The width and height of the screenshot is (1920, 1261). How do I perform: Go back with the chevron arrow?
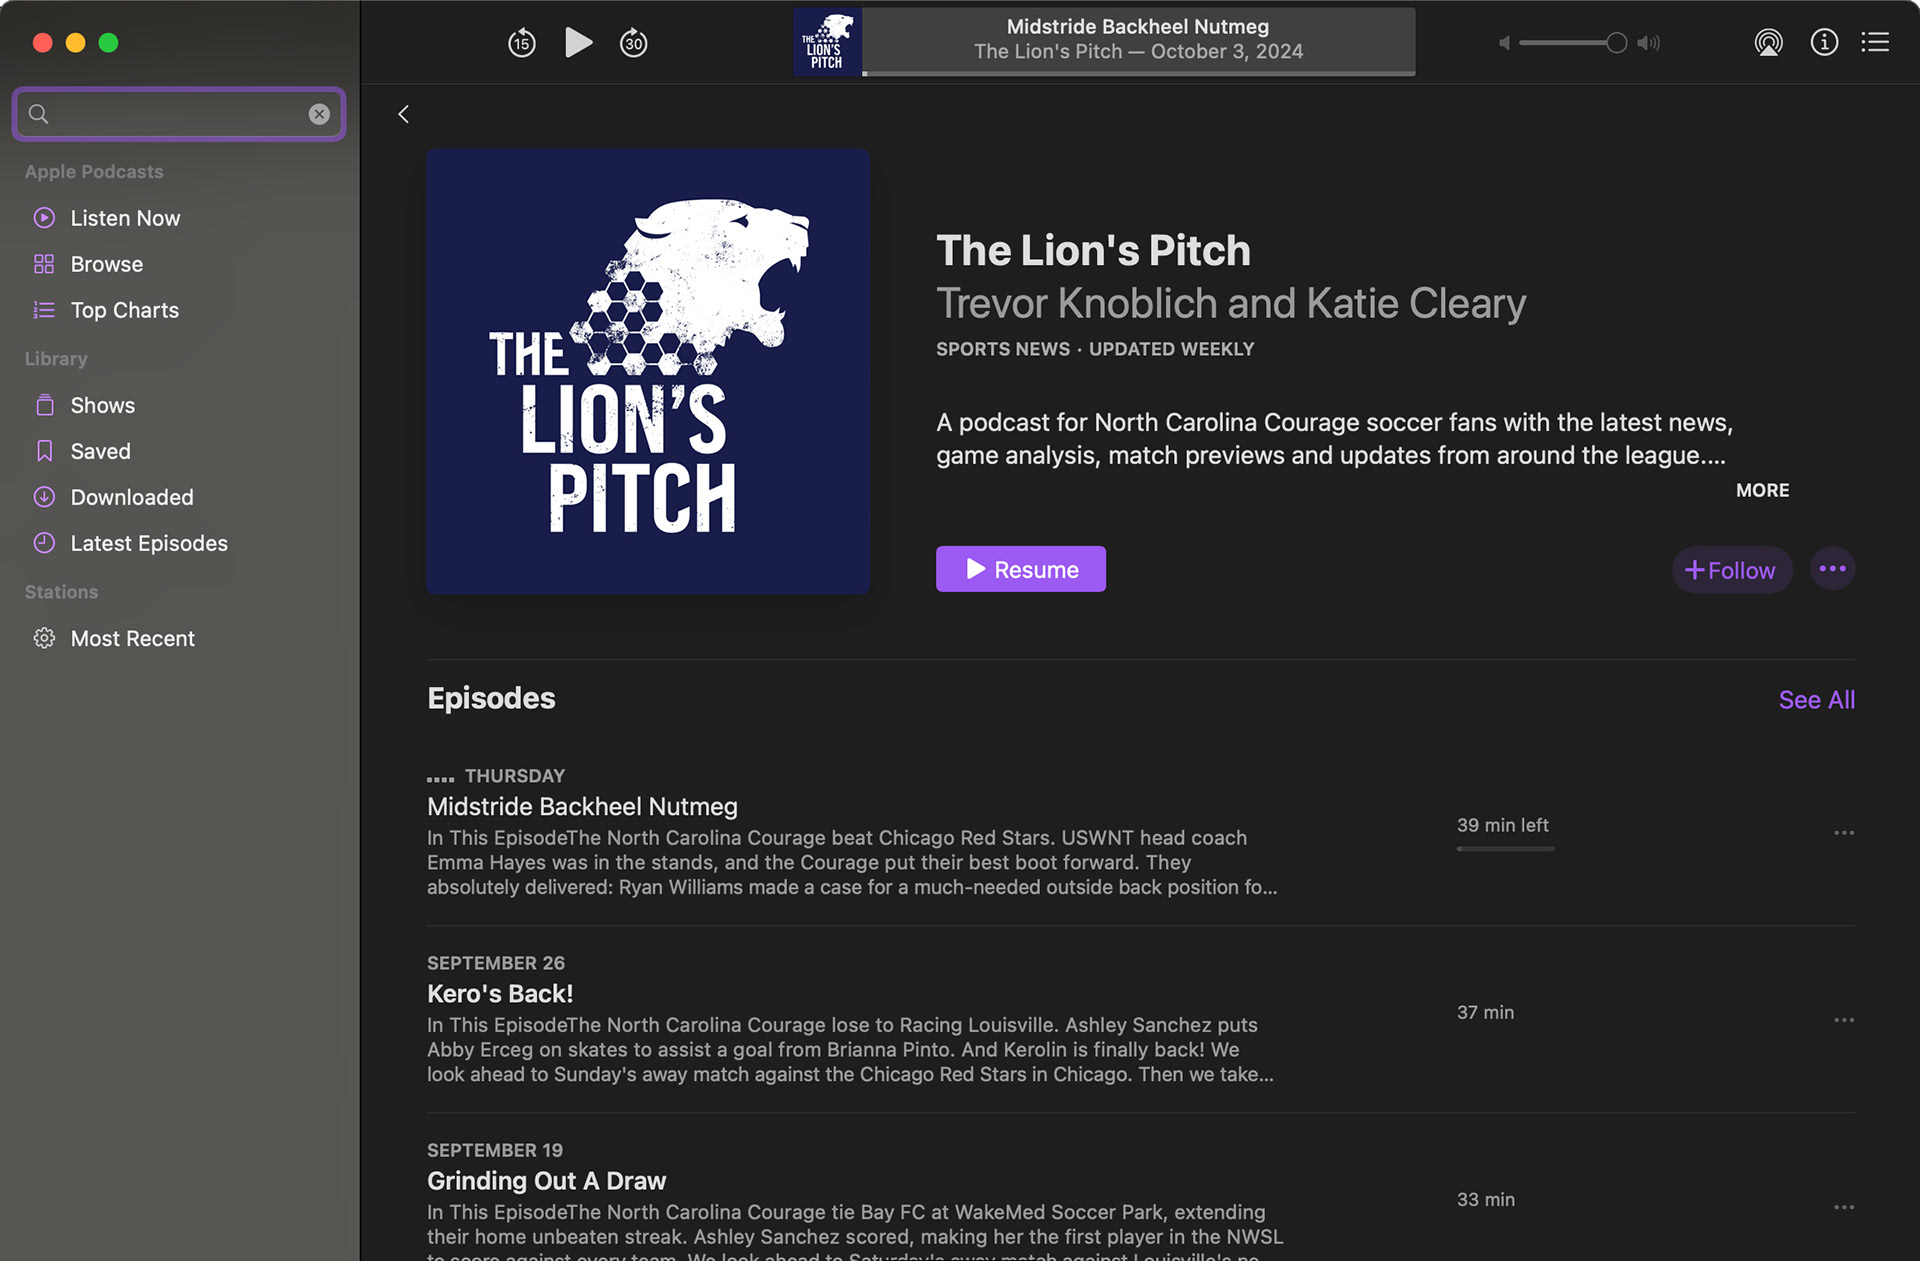click(404, 114)
